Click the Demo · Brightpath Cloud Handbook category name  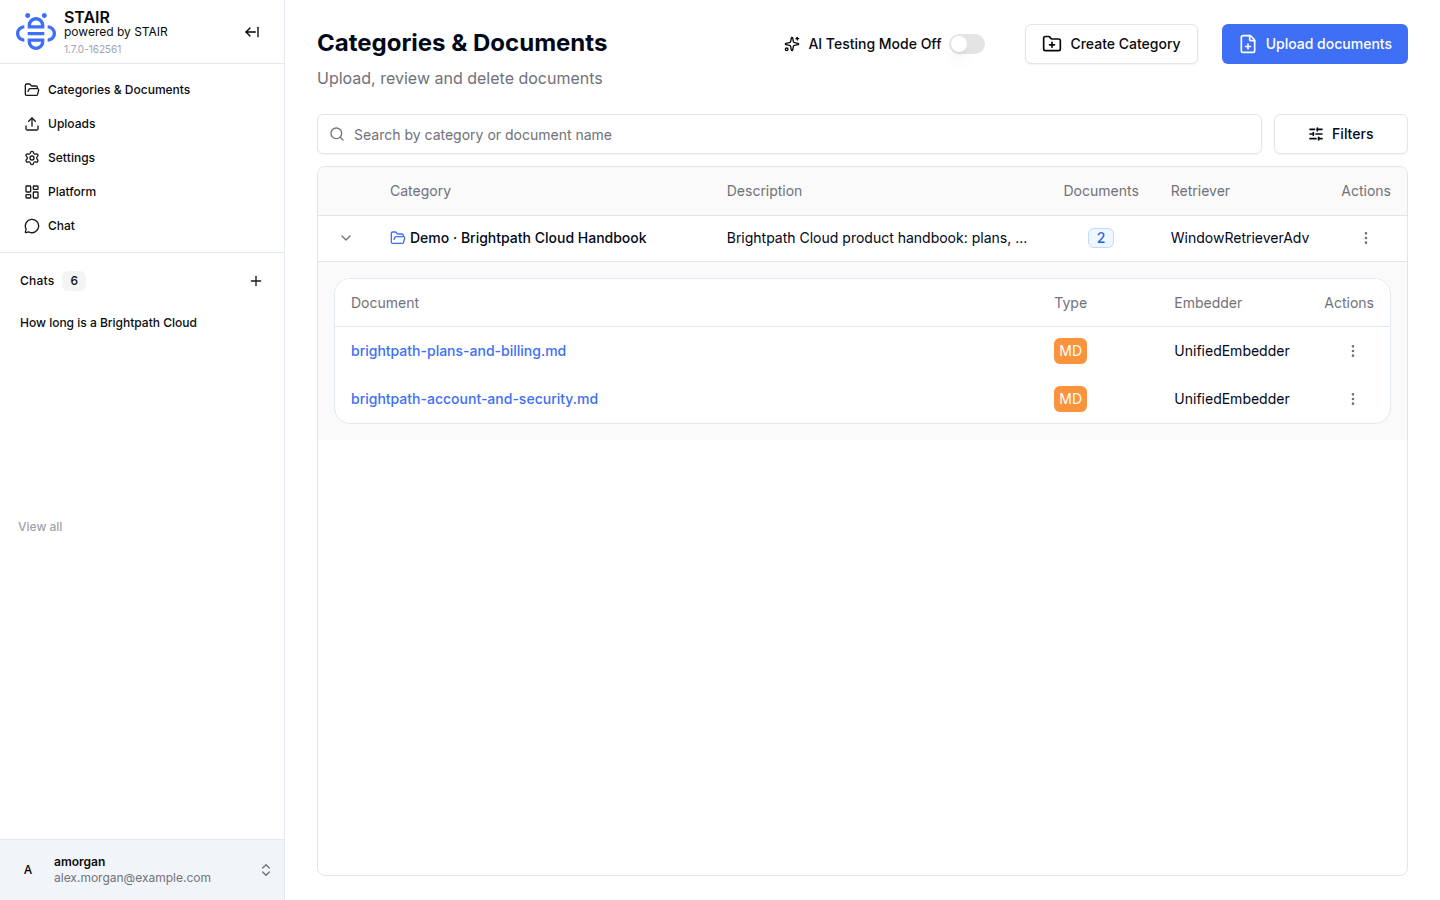pyautogui.click(x=528, y=238)
